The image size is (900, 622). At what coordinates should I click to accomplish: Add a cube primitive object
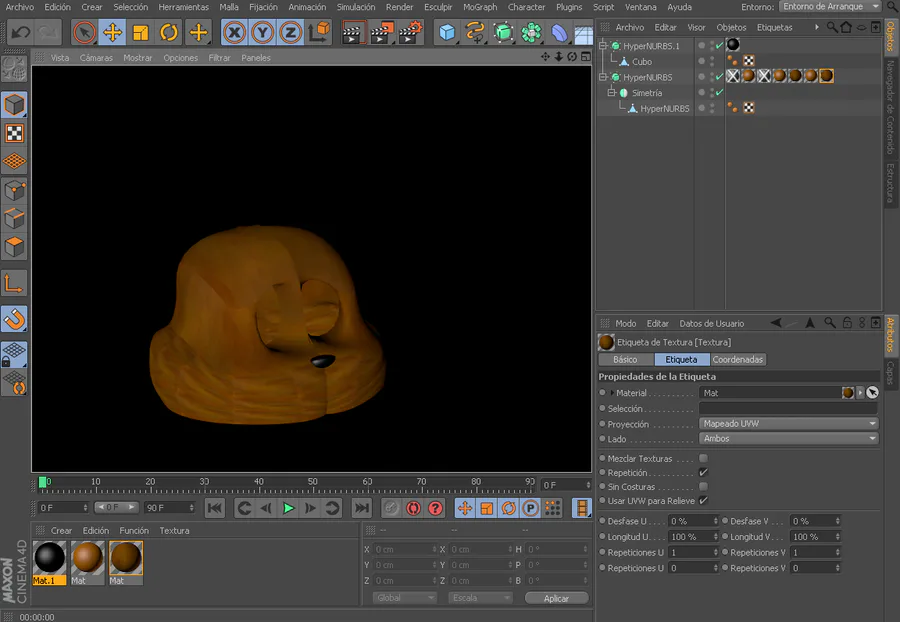point(447,33)
